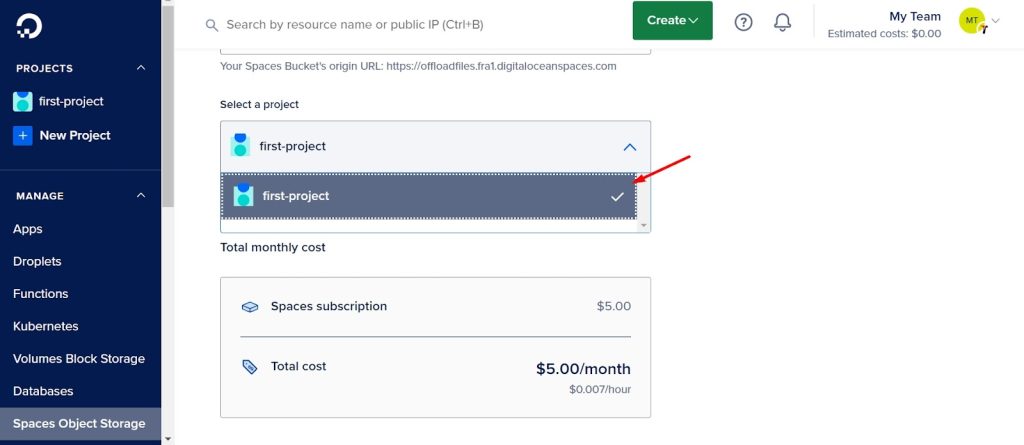Open the Create dropdown button
Image resolution: width=1024 pixels, height=445 pixels.
tap(673, 20)
